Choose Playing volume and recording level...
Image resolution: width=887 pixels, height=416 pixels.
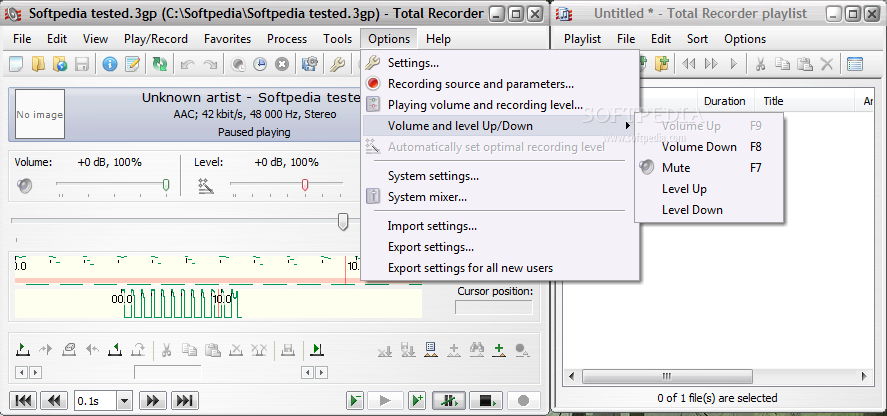point(500,105)
